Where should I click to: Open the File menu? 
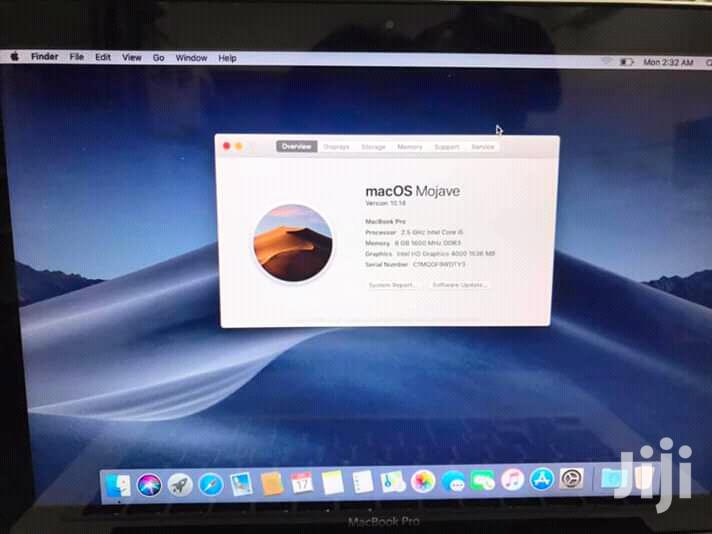(77, 57)
